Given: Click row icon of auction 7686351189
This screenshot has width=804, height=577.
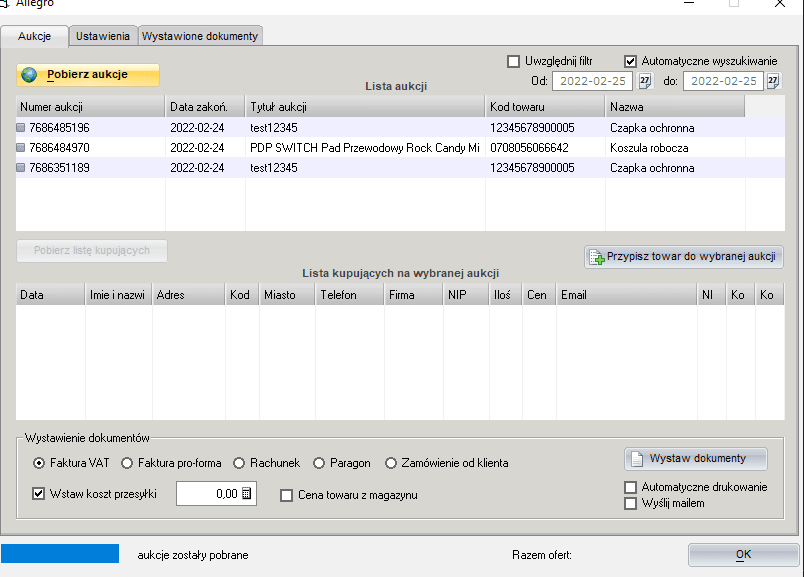Looking at the screenshot, I should 22,168.
